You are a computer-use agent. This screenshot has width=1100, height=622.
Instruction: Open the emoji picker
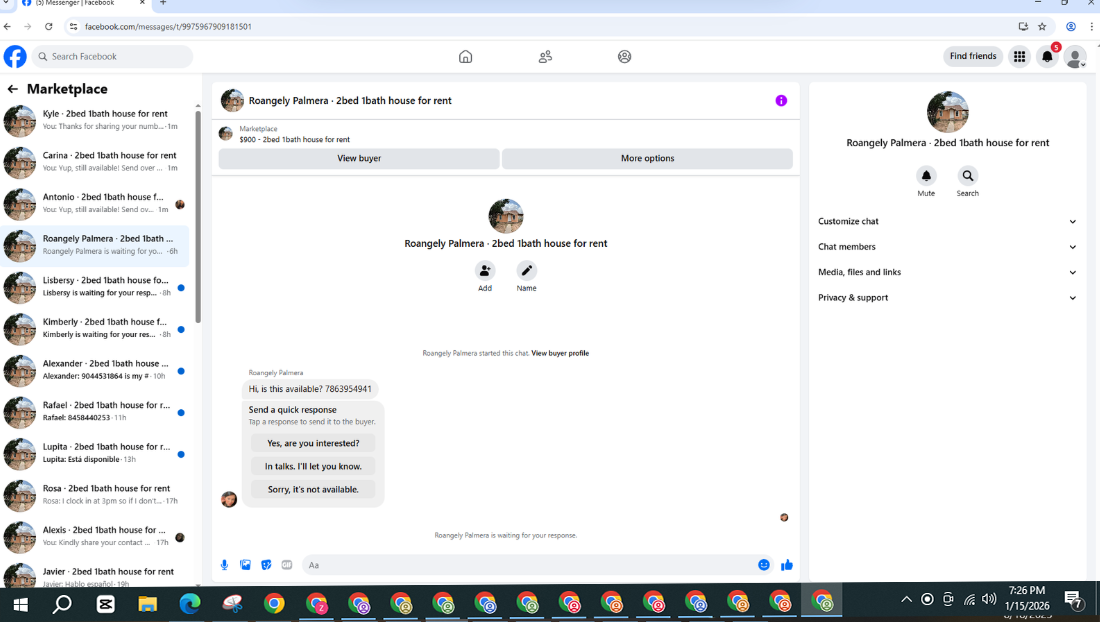click(764, 565)
